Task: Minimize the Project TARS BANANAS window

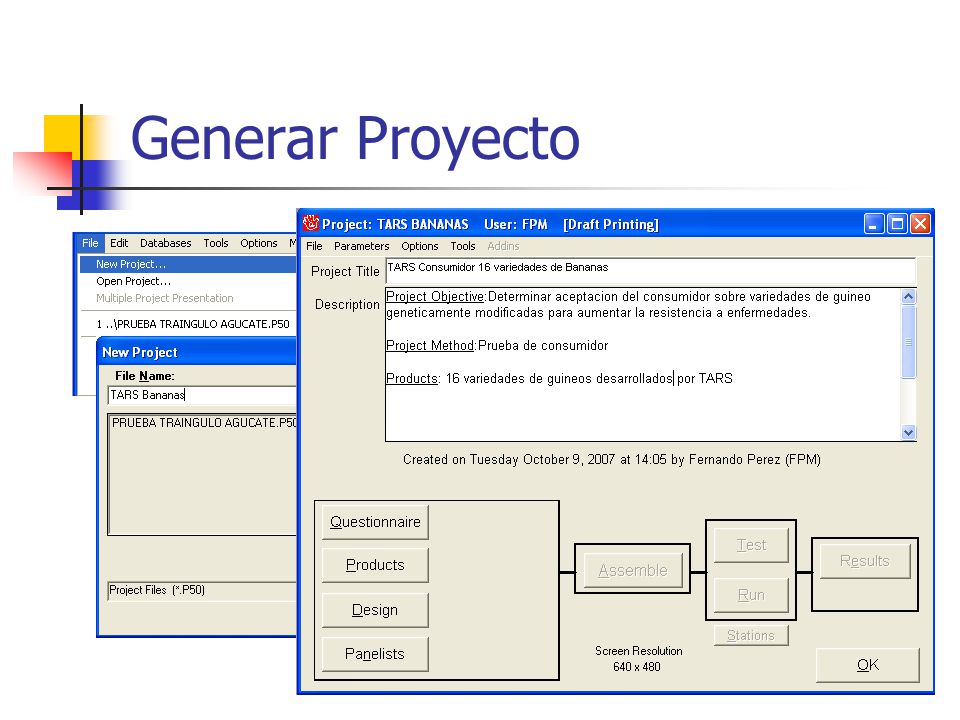Action: tap(874, 224)
